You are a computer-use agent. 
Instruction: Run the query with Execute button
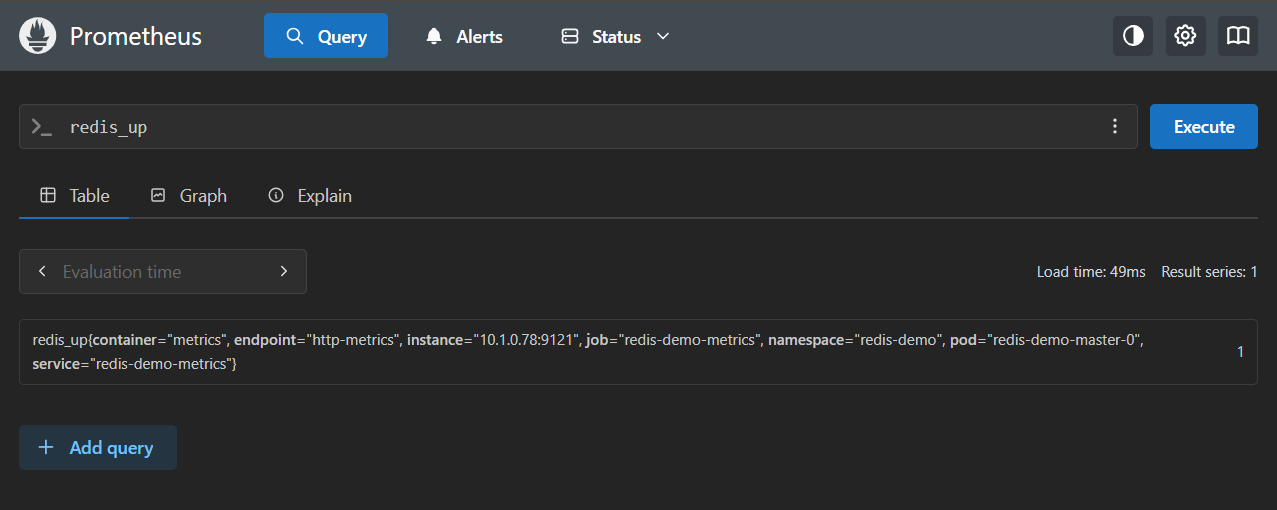coord(1204,126)
